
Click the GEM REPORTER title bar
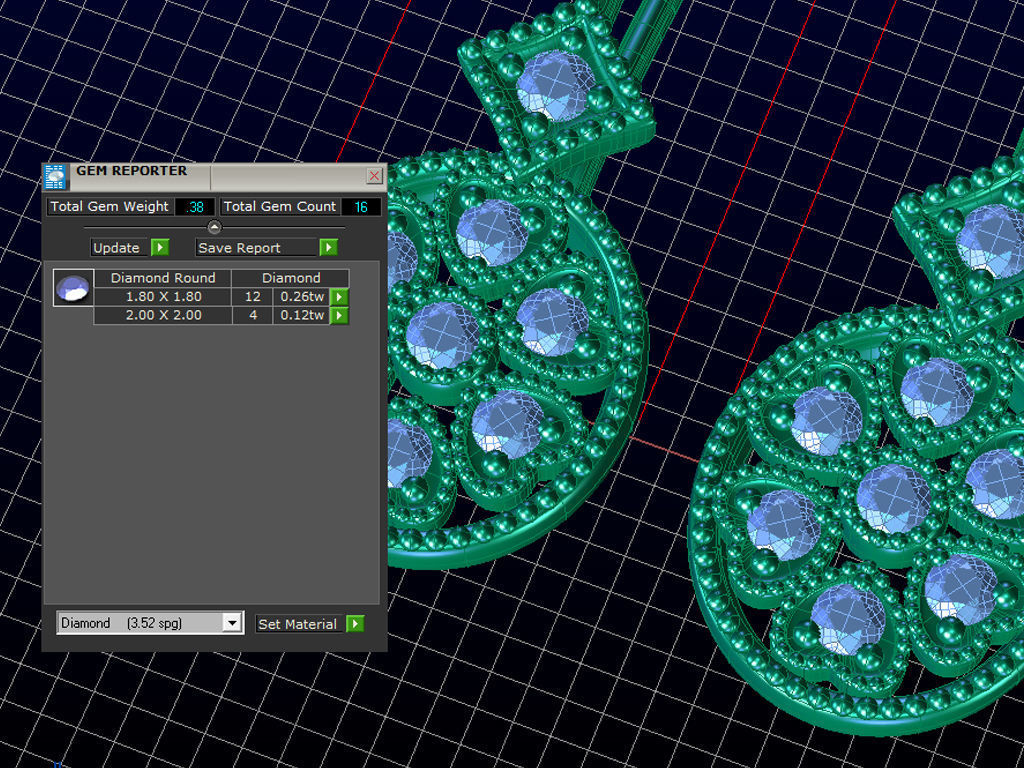click(216, 176)
